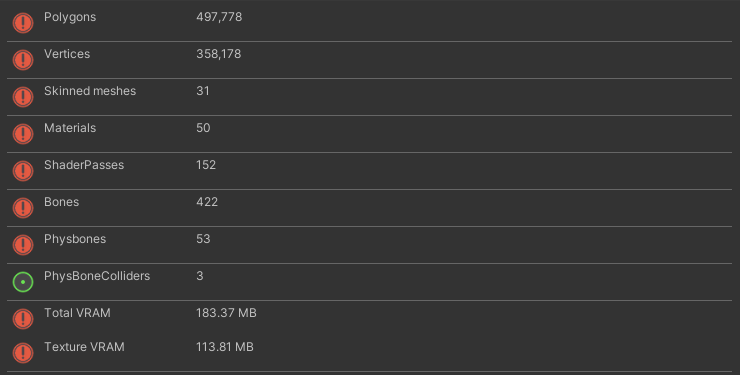Click the Total VRAM warning icon
Image resolution: width=740 pixels, height=375 pixels.
23,319
